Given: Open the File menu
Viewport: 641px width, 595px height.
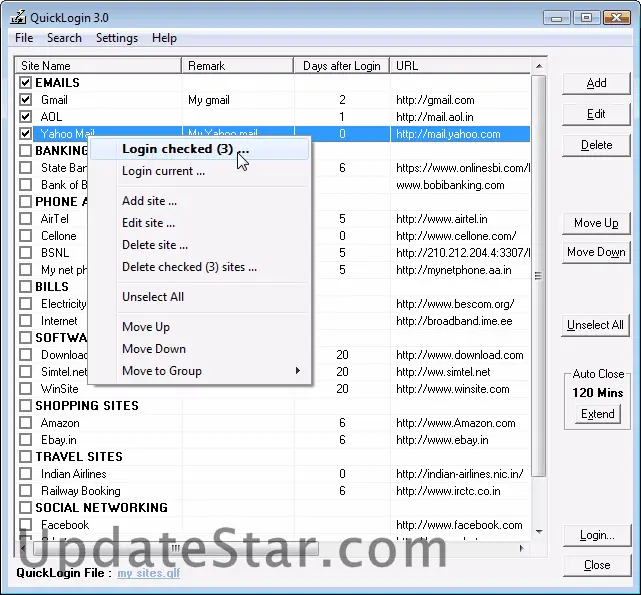Looking at the screenshot, I should coord(24,38).
